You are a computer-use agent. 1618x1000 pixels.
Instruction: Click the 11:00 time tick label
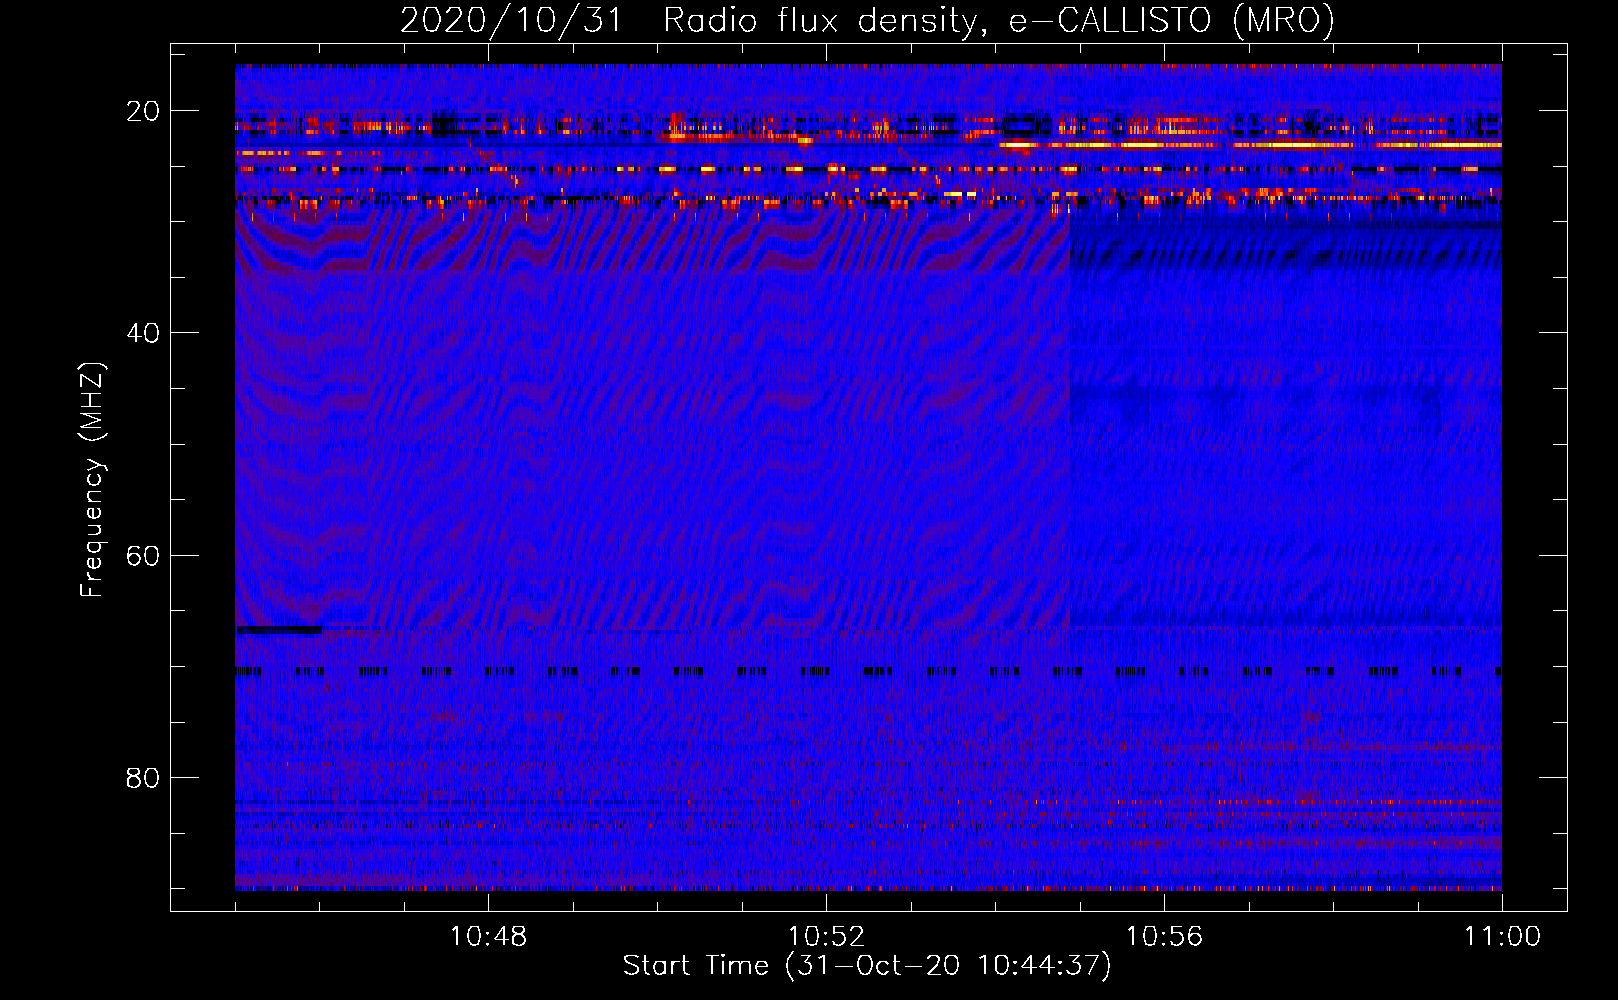coord(1502,937)
